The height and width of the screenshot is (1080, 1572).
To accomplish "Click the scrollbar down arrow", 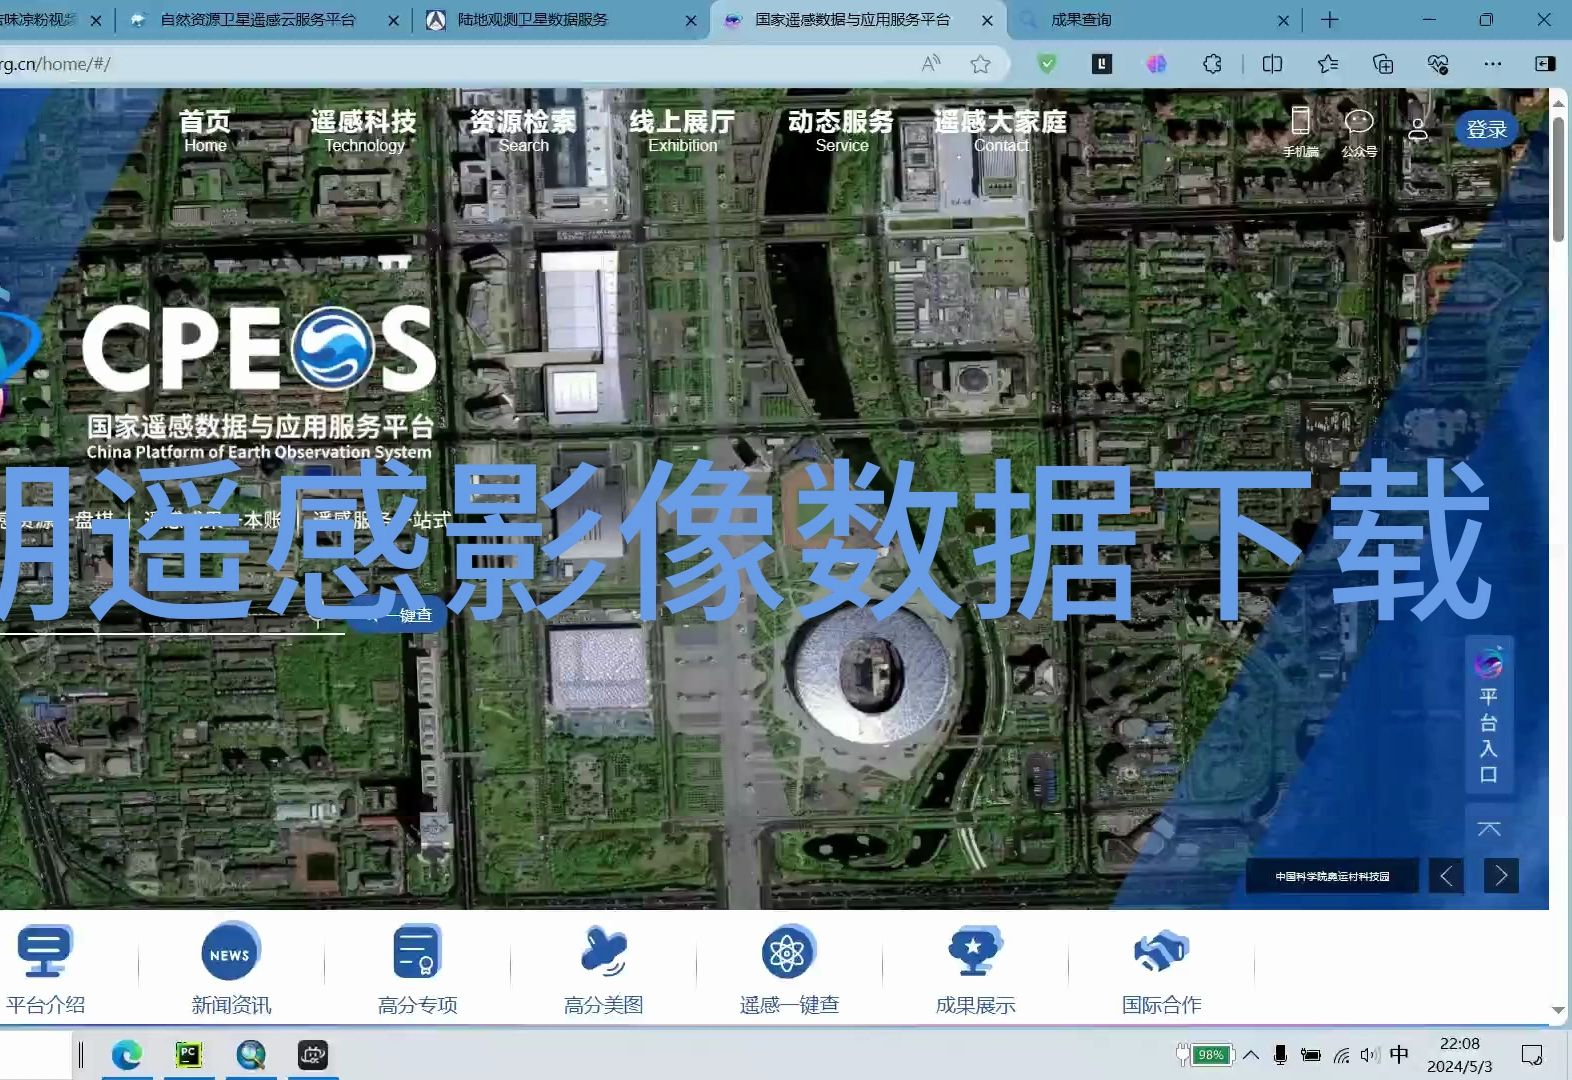I will tap(1558, 1010).
